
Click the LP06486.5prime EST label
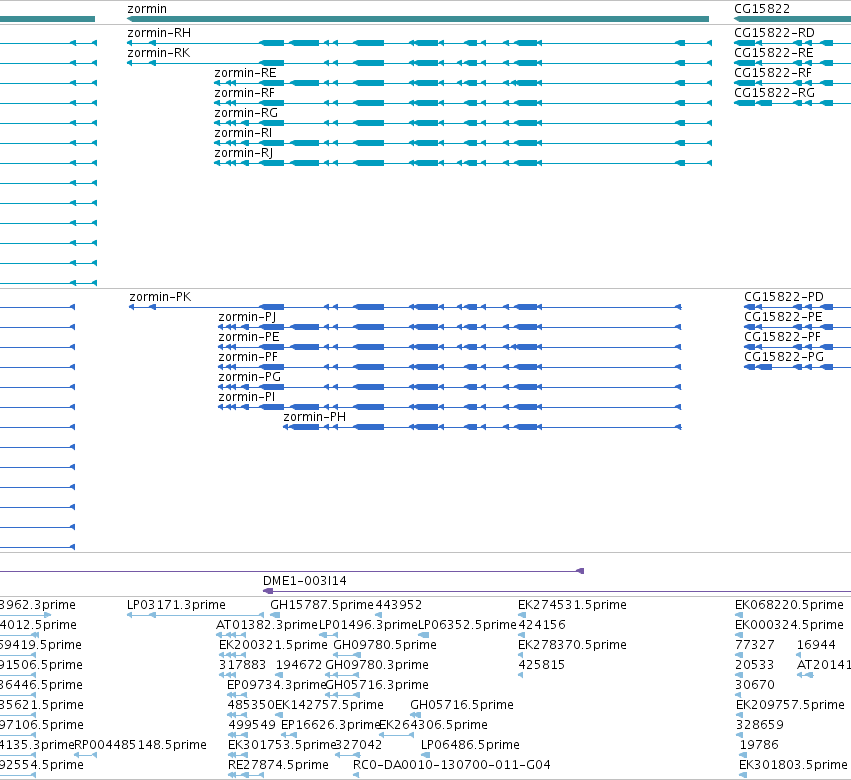pyautogui.click(x=471, y=745)
